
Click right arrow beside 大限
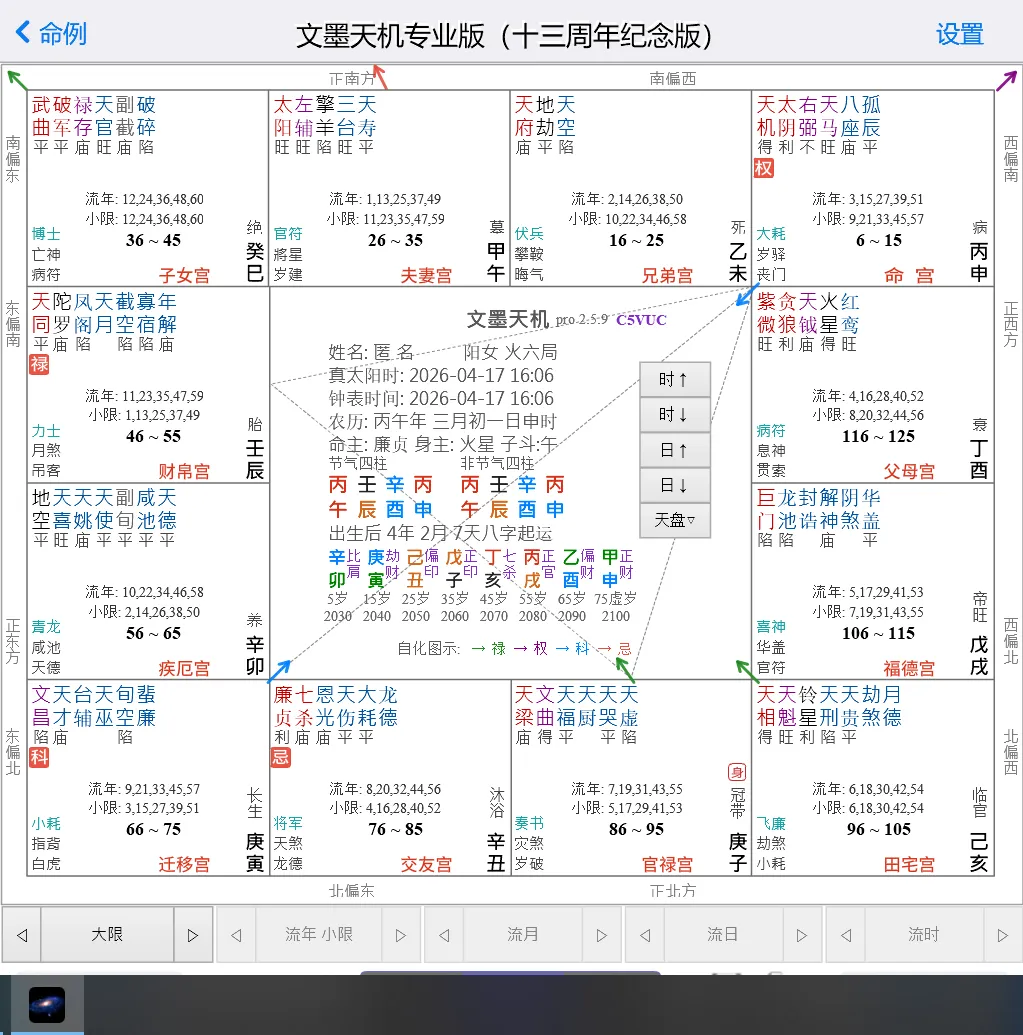[x=193, y=935]
